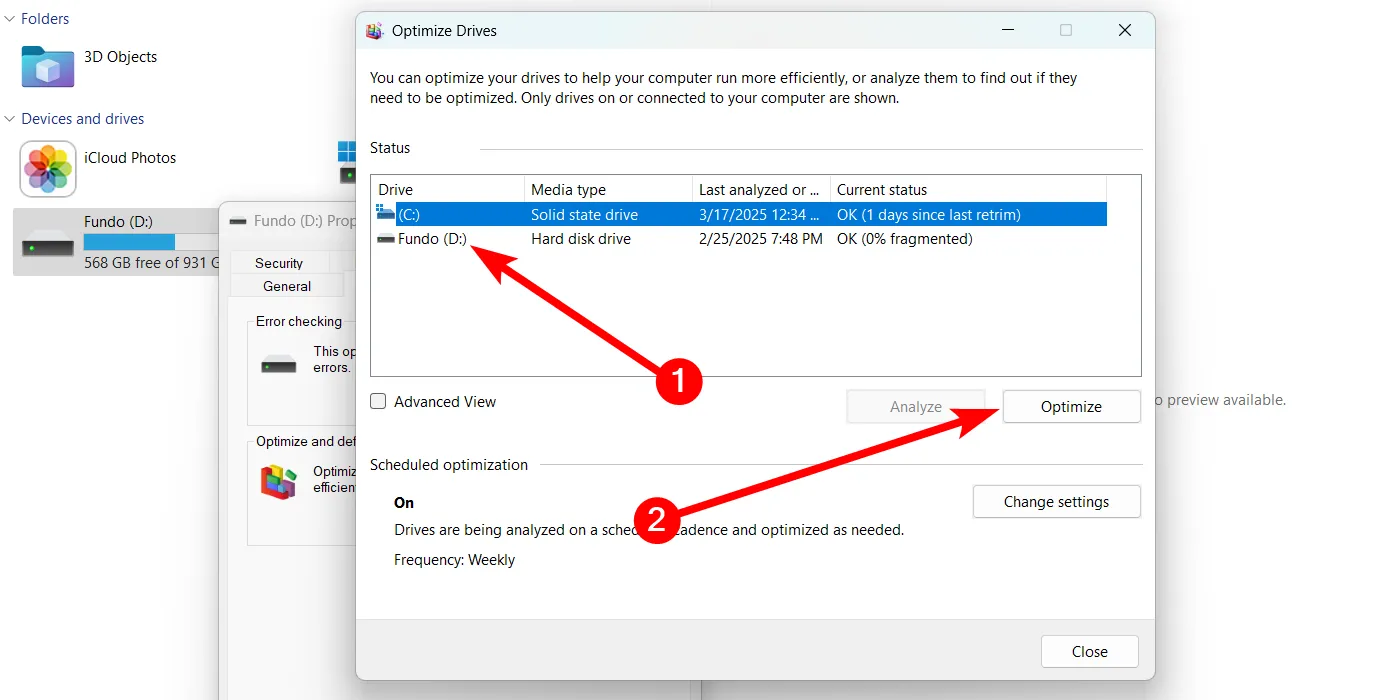Collapse the Devices and drives section
Viewport: 1400px width, 700px height.
click(x=10, y=119)
